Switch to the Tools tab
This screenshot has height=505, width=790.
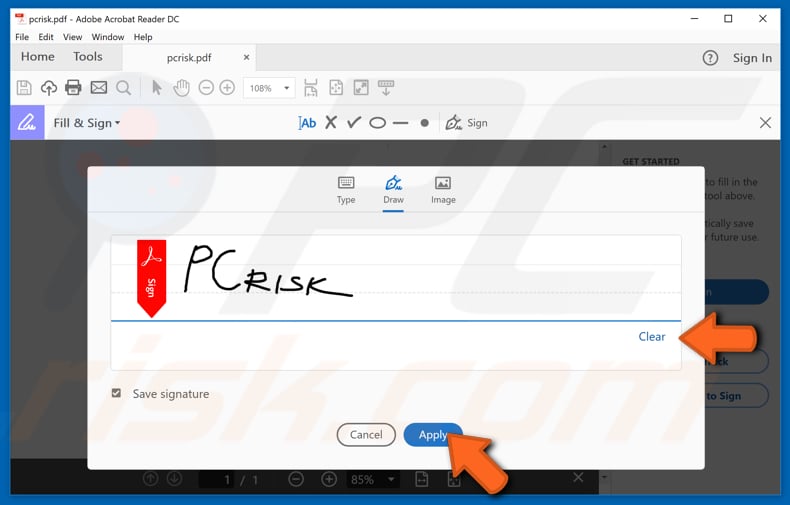(88, 56)
